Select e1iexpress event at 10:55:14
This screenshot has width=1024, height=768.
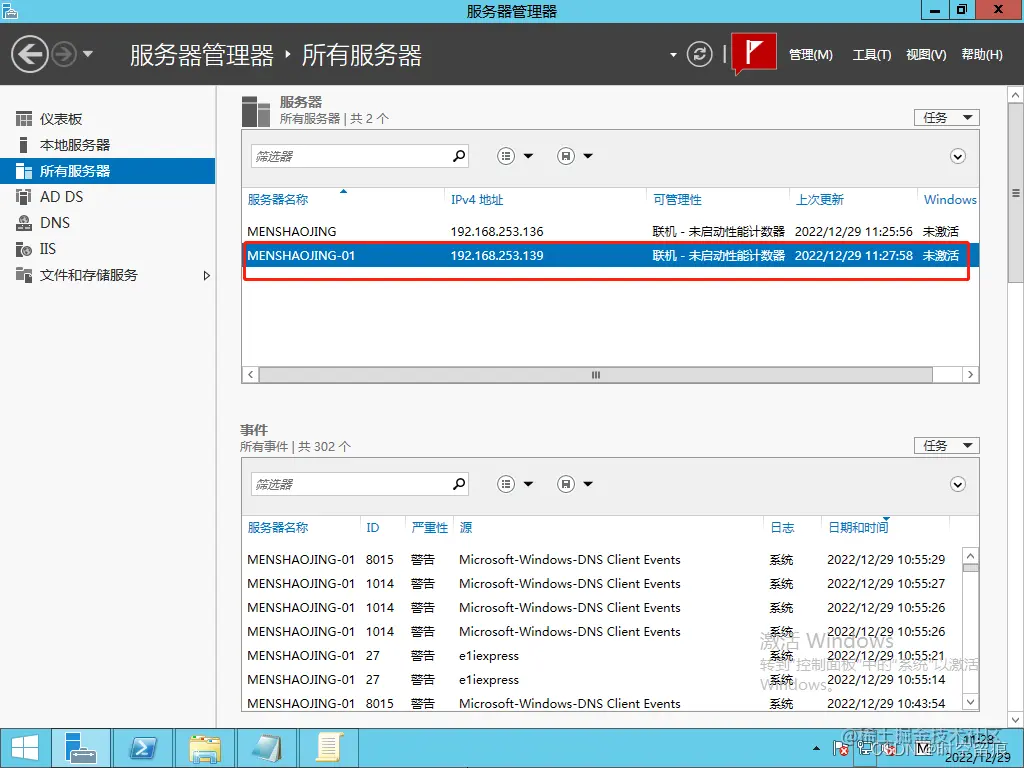[x=601, y=680]
